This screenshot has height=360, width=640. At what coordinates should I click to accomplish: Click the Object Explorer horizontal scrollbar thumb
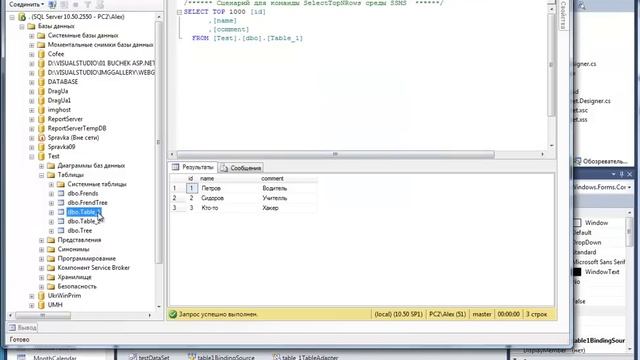(x=43, y=316)
